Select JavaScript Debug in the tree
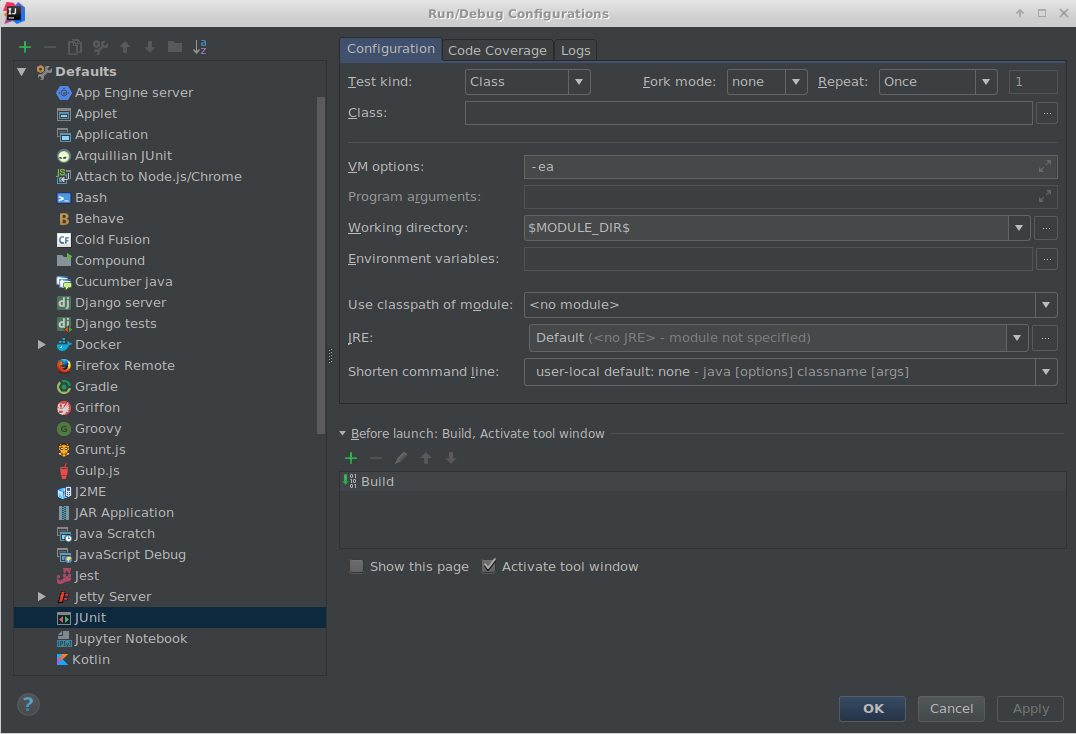Image resolution: width=1076 pixels, height=734 pixels. tap(170, 555)
